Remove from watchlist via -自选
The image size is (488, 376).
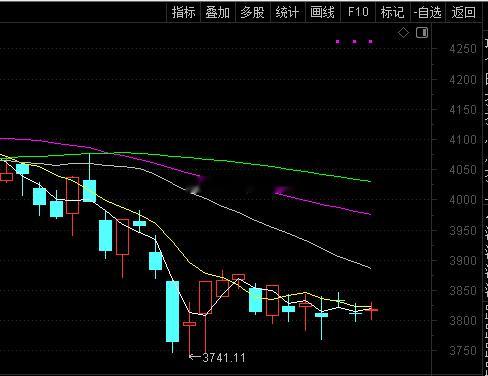click(x=428, y=13)
